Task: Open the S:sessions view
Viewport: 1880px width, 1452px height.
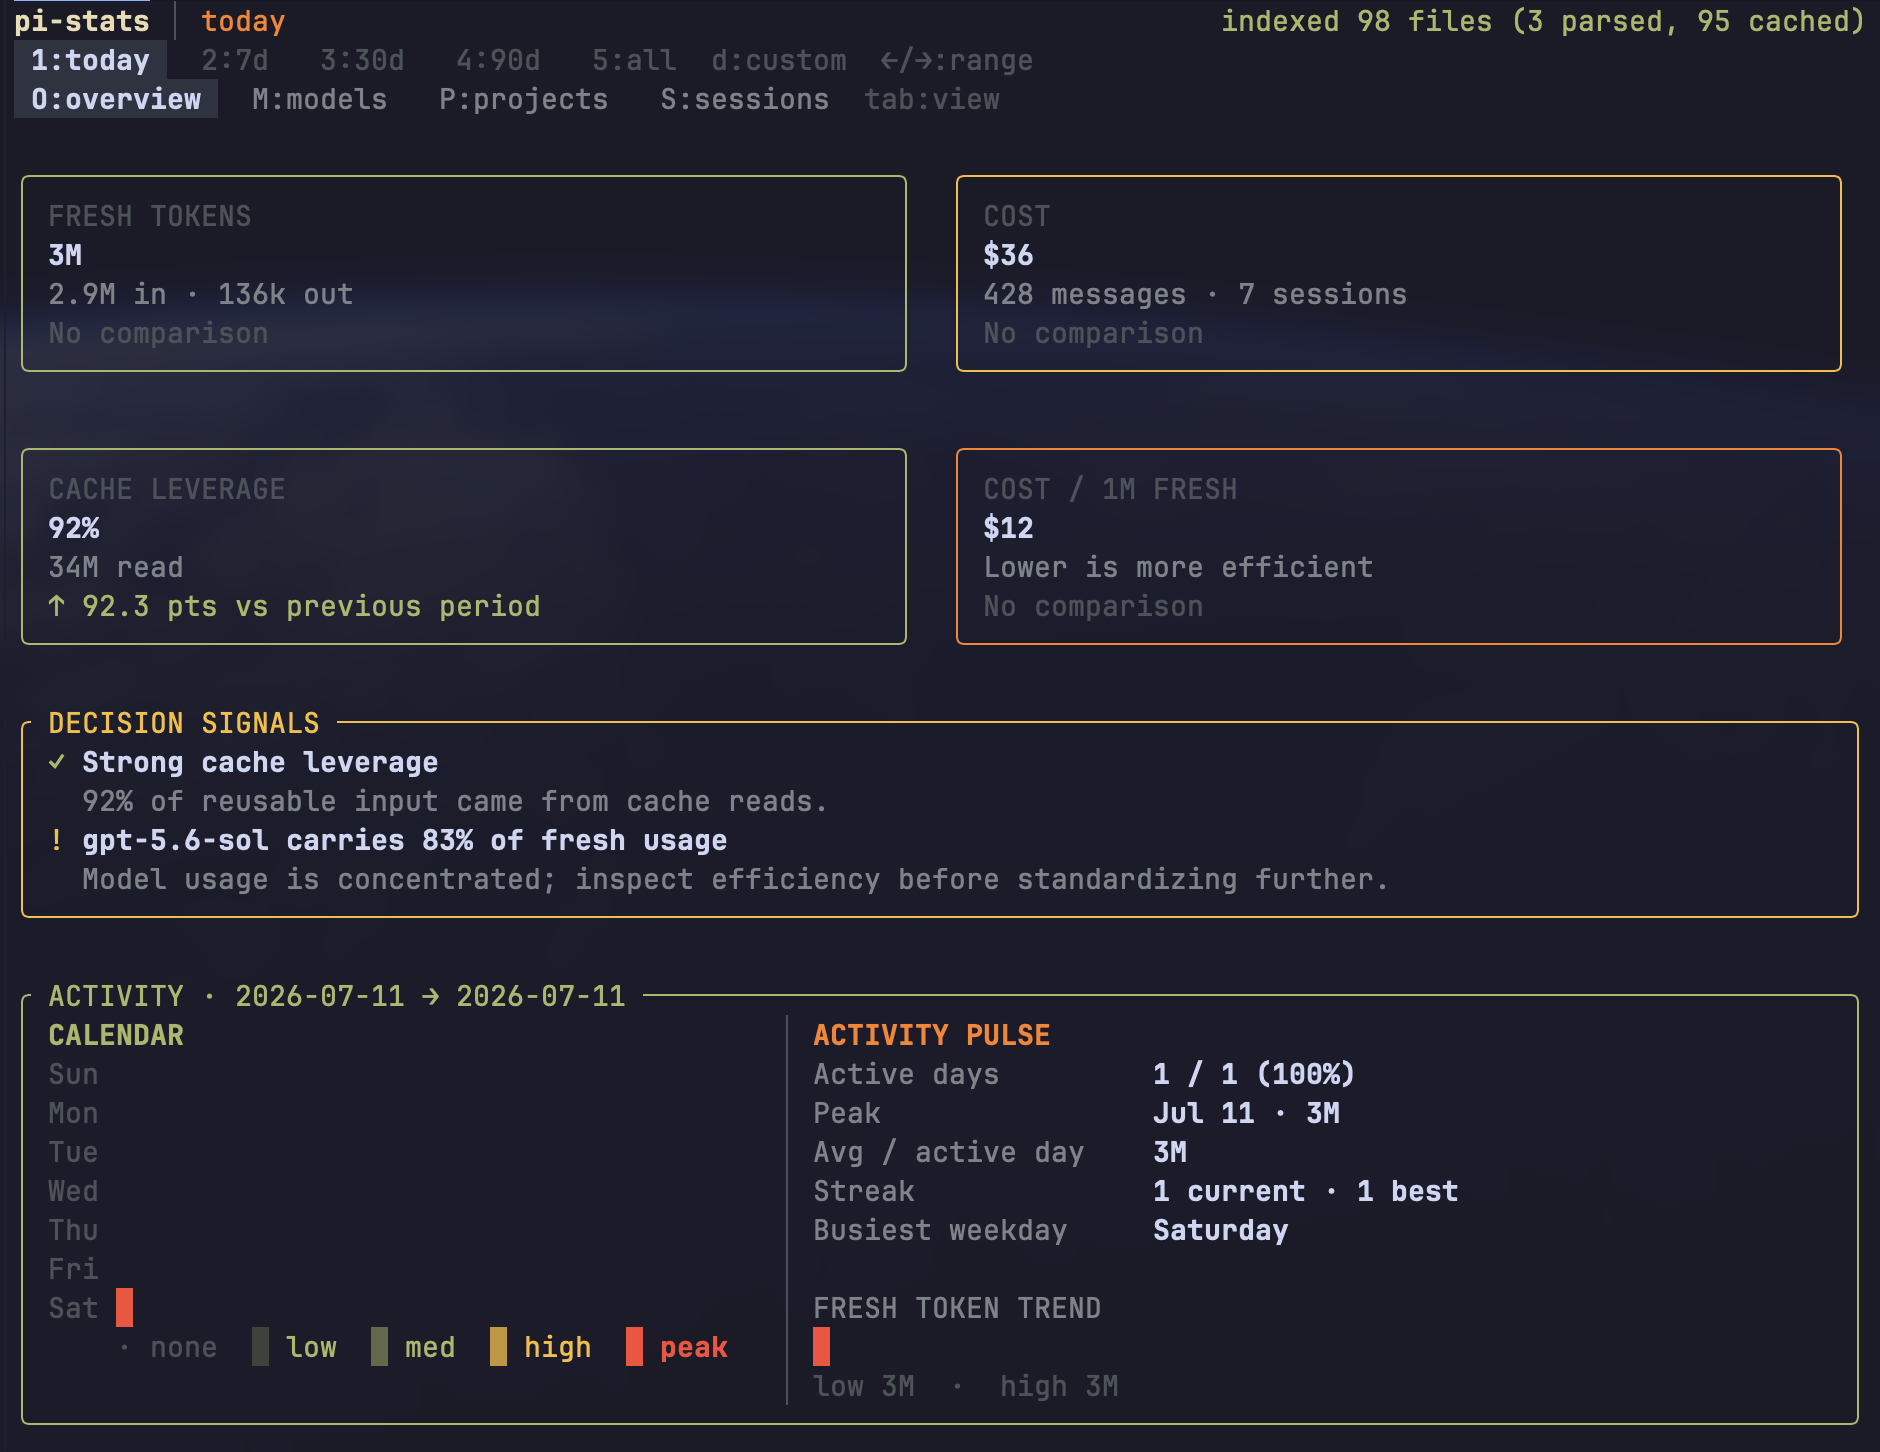Action: coord(745,99)
